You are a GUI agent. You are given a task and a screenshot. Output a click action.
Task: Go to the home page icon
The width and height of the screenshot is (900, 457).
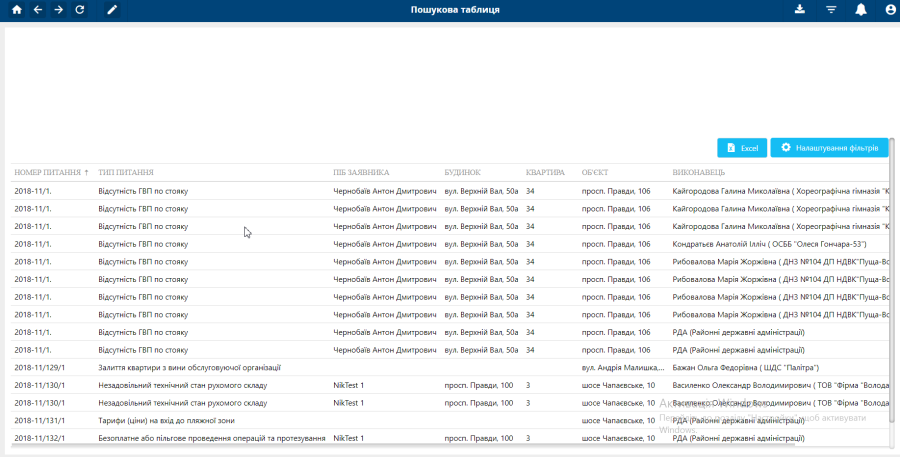pos(16,10)
